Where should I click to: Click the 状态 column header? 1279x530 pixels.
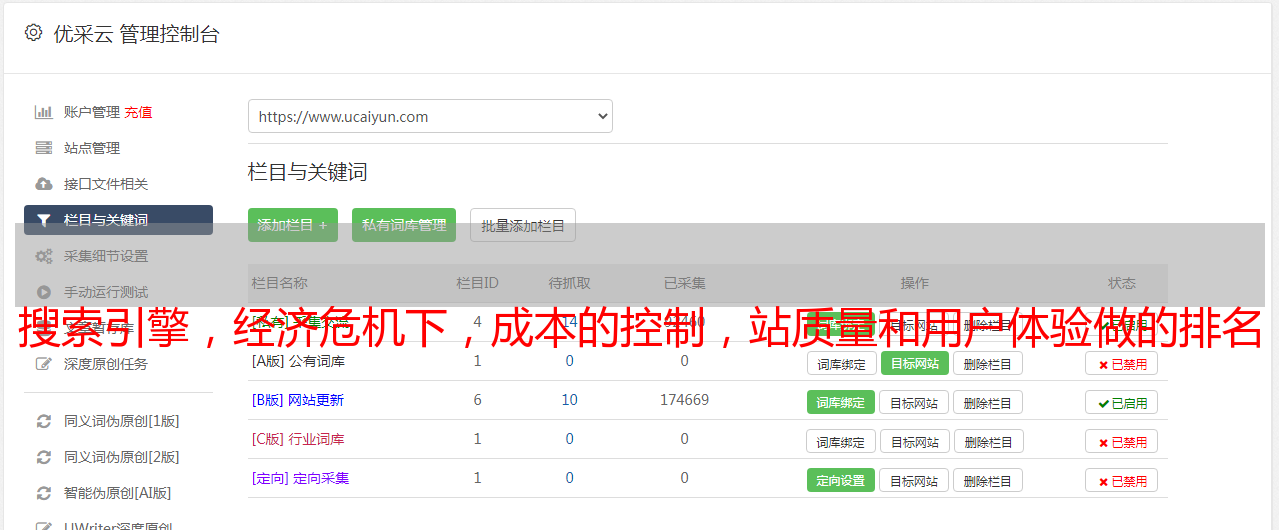(x=1121, y=283)
